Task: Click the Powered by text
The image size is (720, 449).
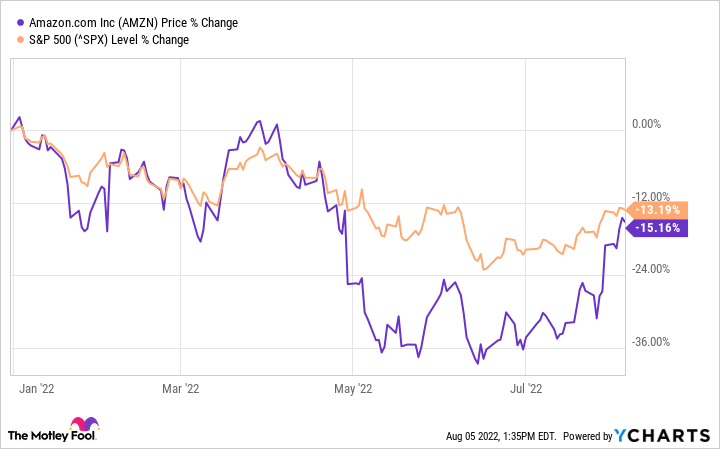Action: tap(590, 437)
